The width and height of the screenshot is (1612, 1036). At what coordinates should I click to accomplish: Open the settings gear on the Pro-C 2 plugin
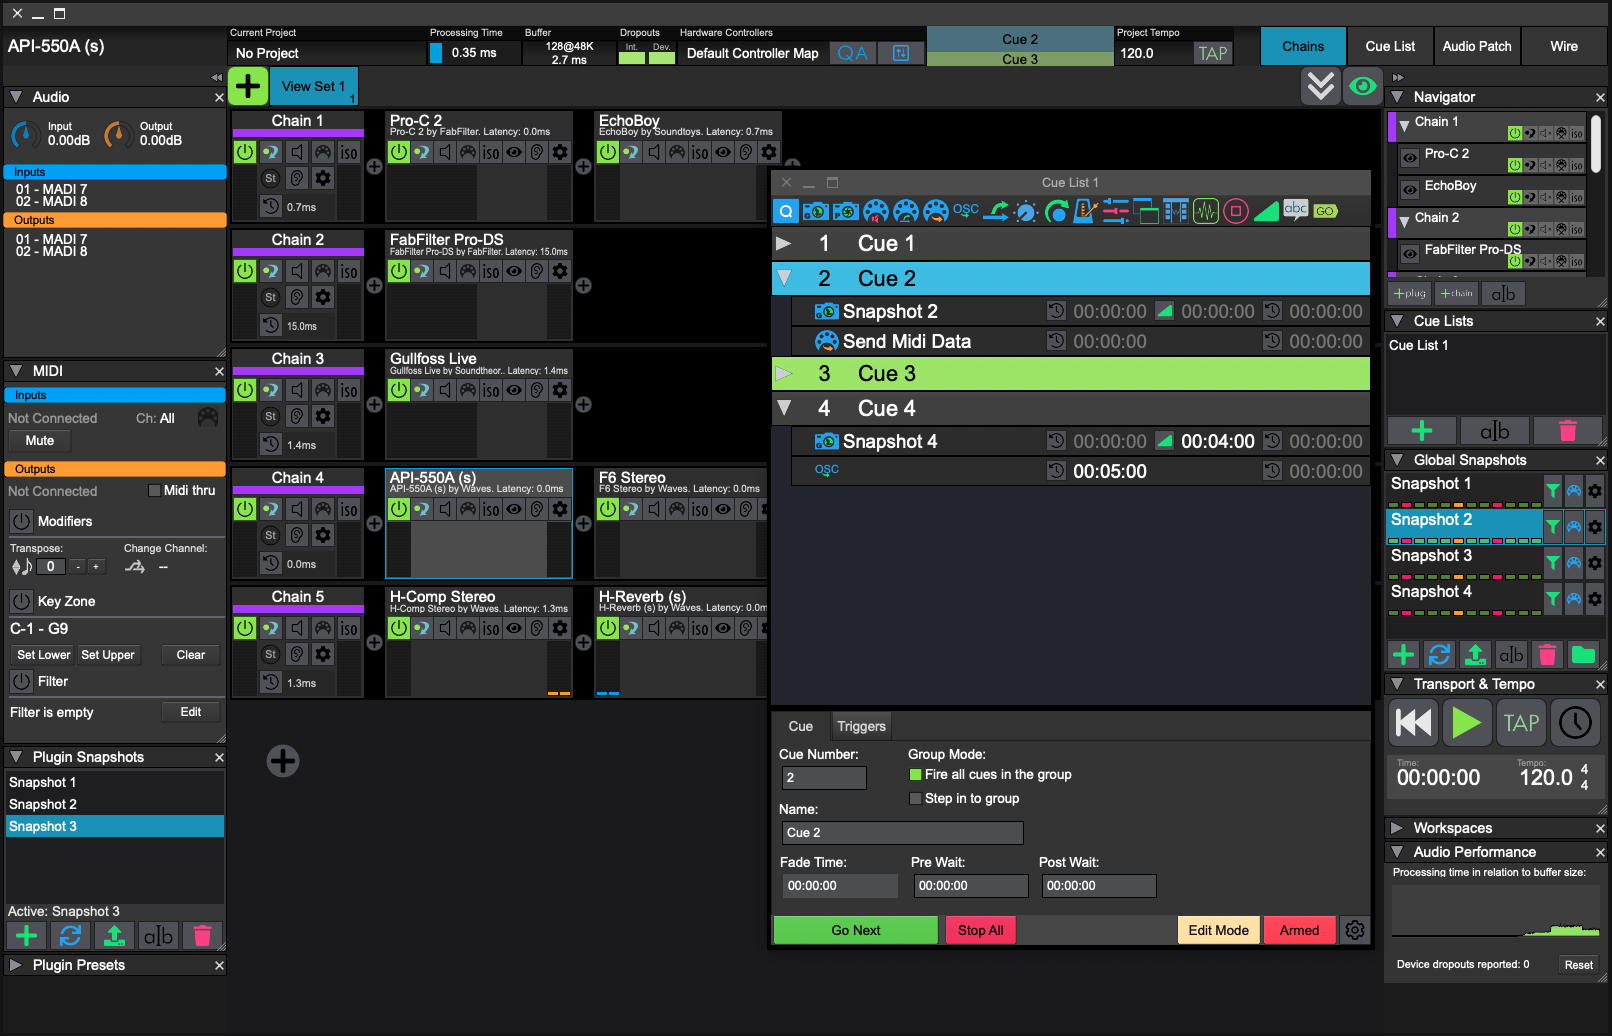click(x=559, y=152)
